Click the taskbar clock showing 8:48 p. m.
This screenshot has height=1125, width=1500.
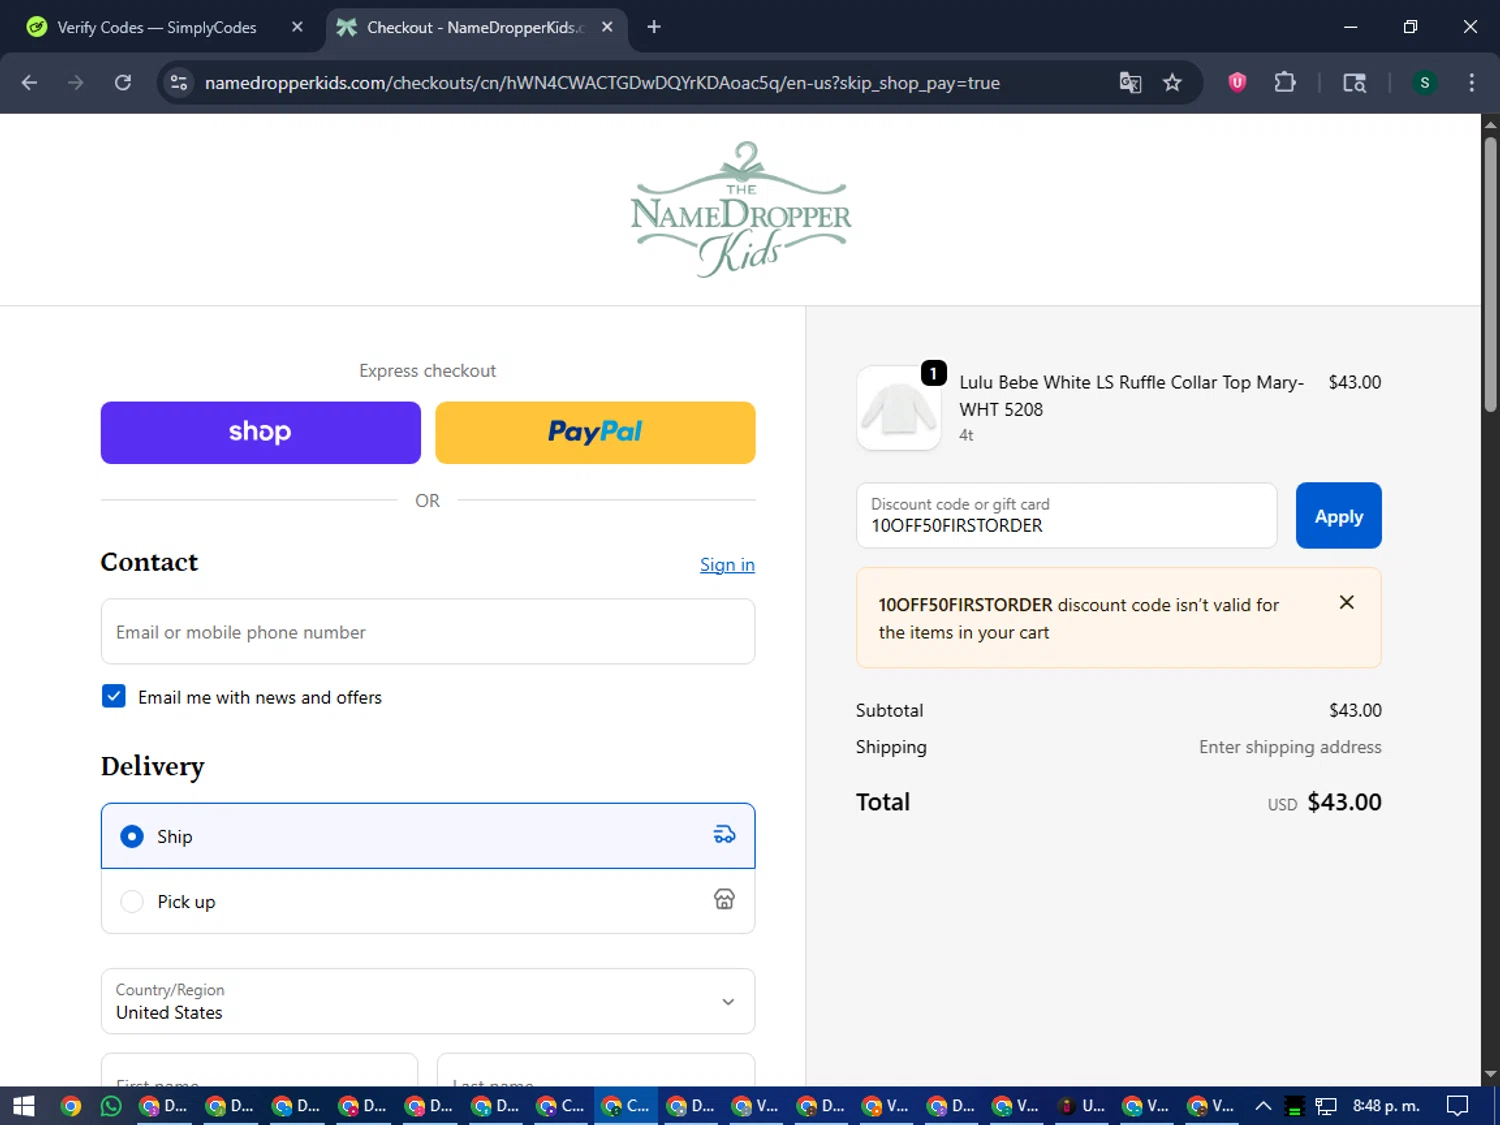pyautogui.click(x=1386, y=1106)
